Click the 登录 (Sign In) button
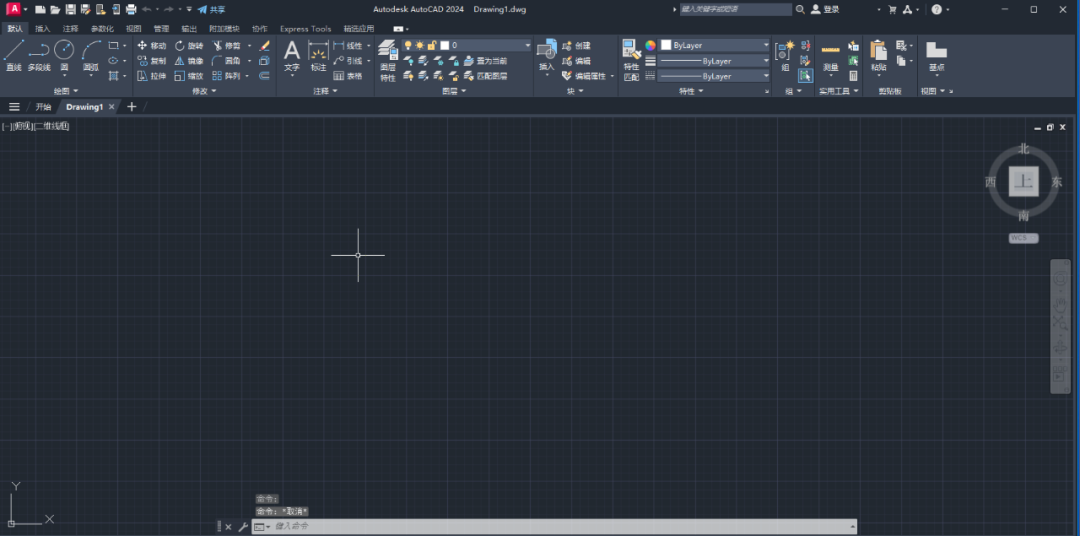 (x=825, y=9)
